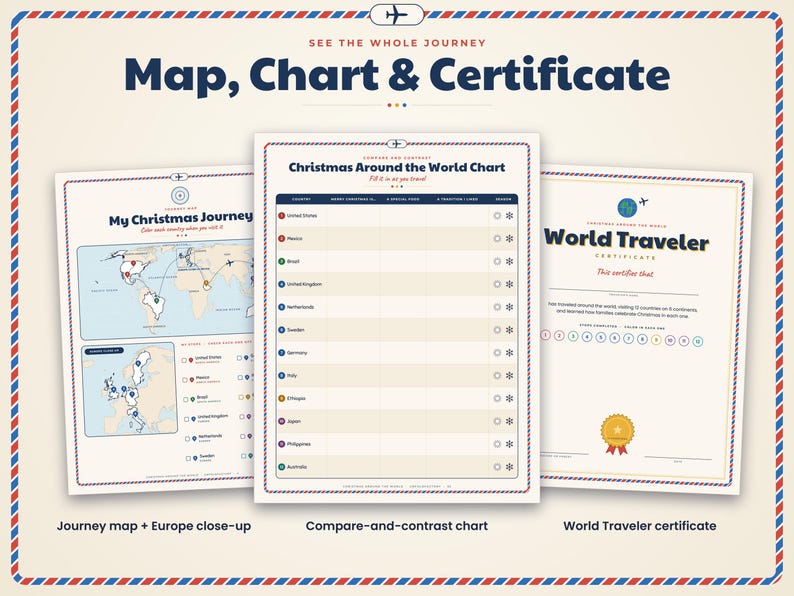Screen dimensions: 794x596
Task: Click 'Christmas Around the World Chart' title
Action: coord(397,167)
